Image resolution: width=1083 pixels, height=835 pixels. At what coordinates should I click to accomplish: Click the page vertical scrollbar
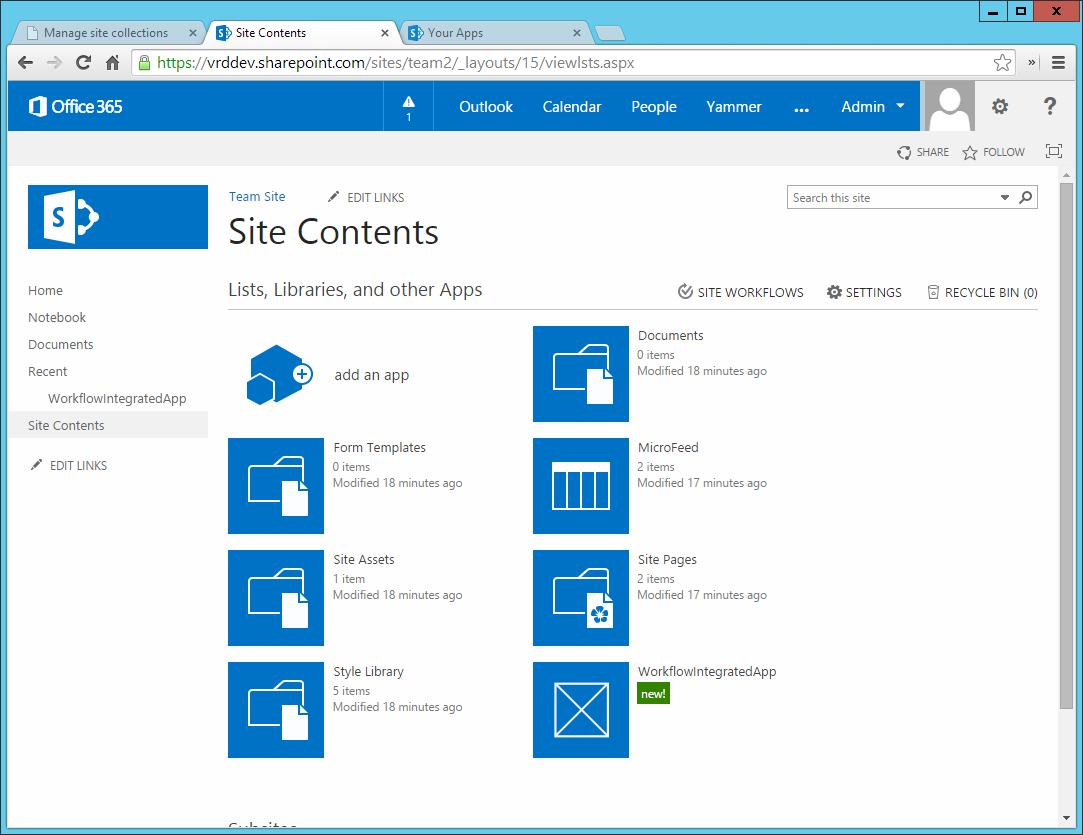pos(1066,444)
